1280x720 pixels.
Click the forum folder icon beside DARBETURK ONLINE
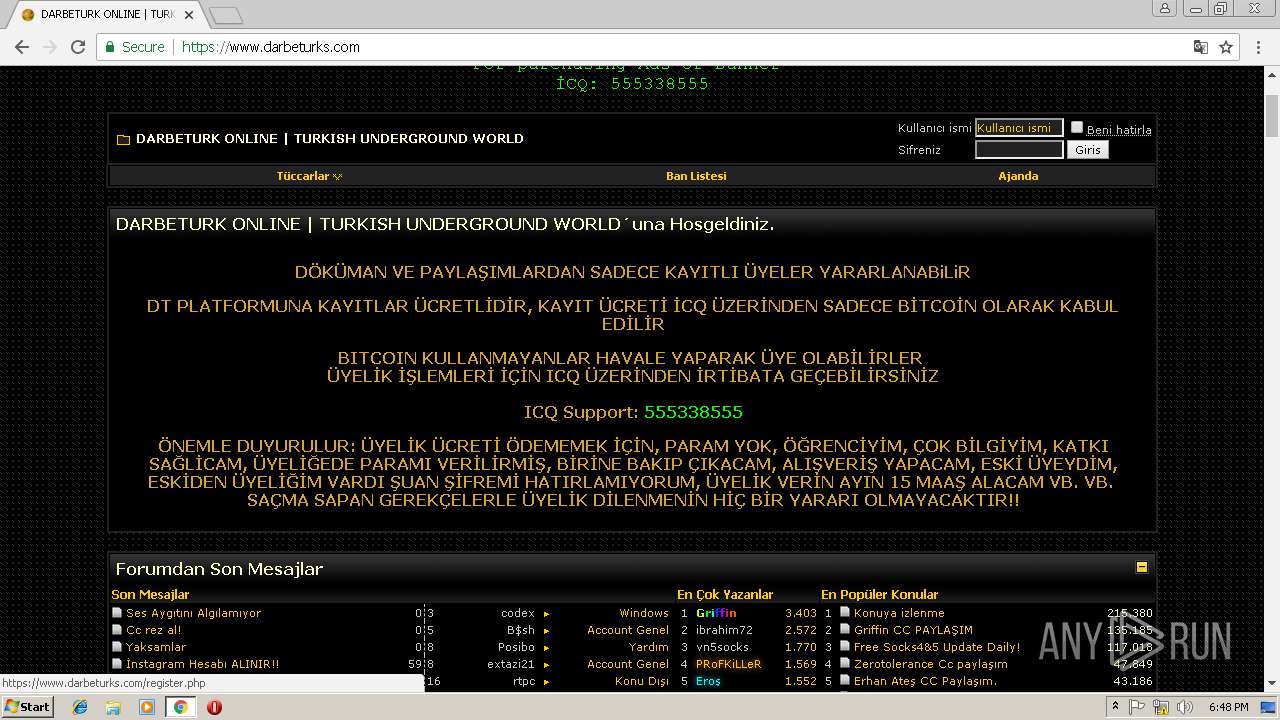(x=124, y=139)
